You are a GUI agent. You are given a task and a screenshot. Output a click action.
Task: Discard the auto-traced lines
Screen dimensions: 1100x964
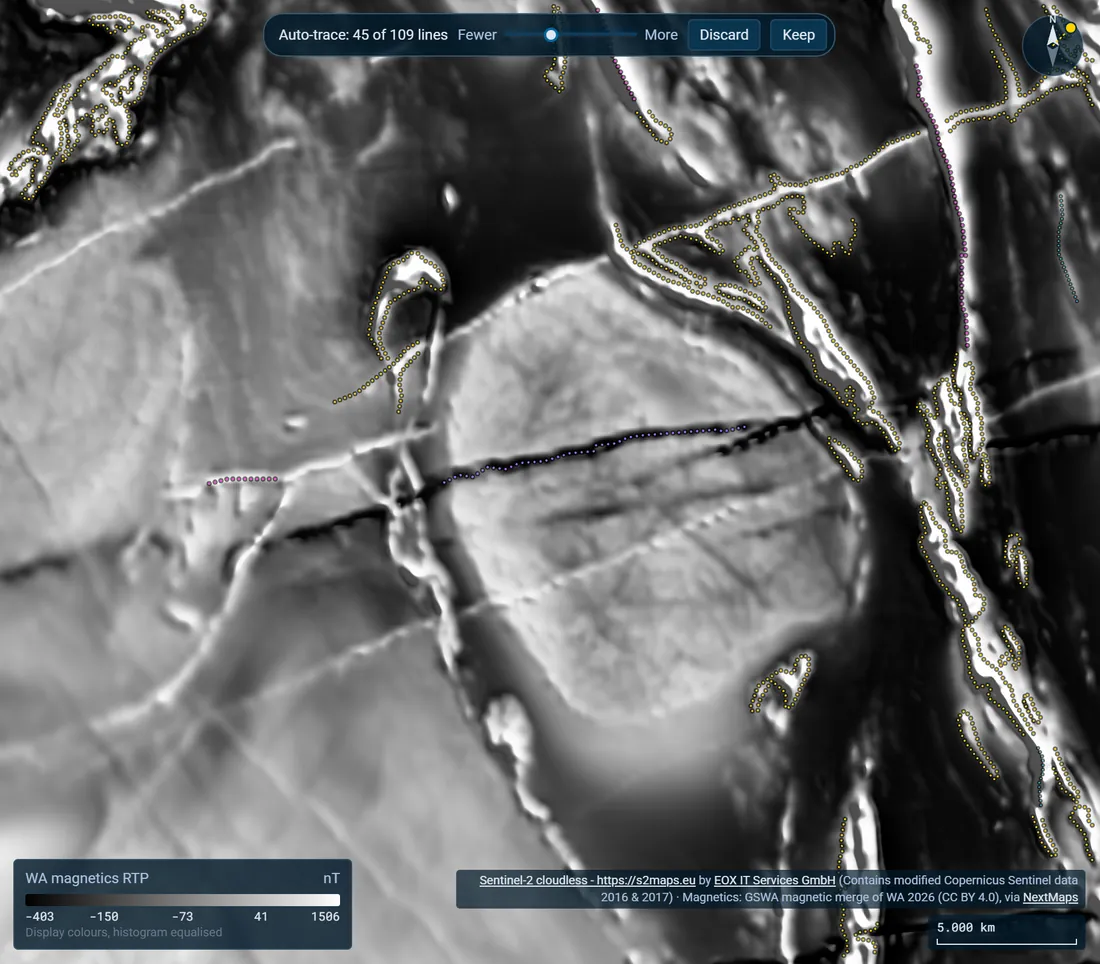724,34
